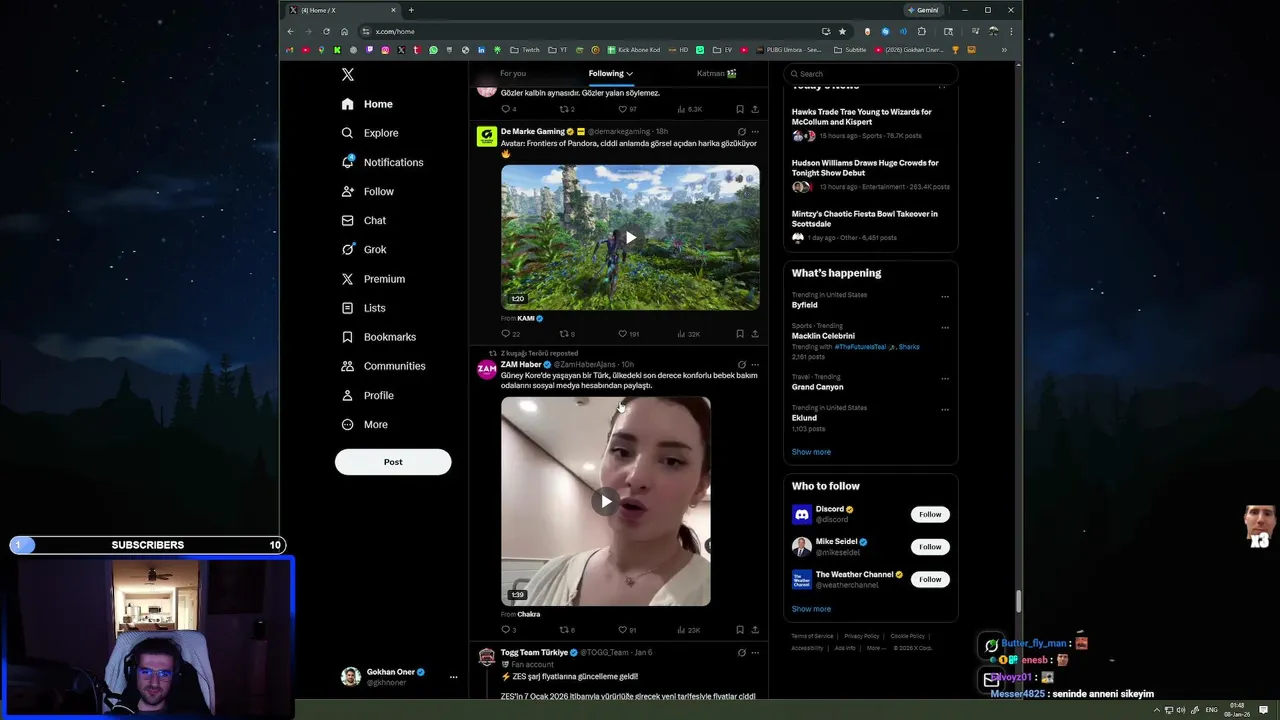Bookmark the De Marke Gaming post
This screenshot has height=720, width=1280.
coord(740,334)
